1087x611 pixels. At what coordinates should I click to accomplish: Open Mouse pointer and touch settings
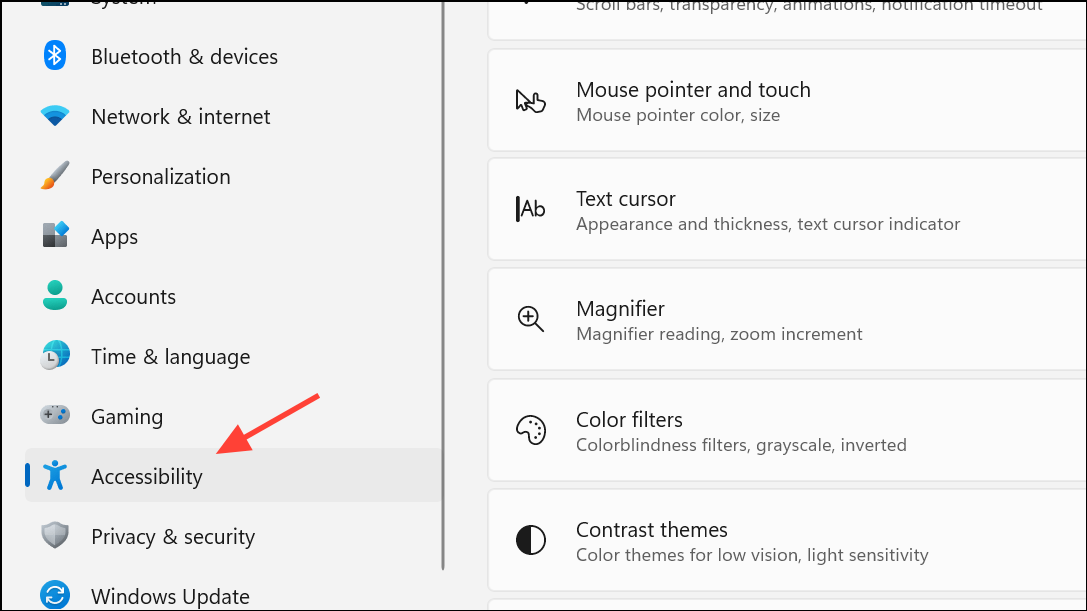coord(788,101)
